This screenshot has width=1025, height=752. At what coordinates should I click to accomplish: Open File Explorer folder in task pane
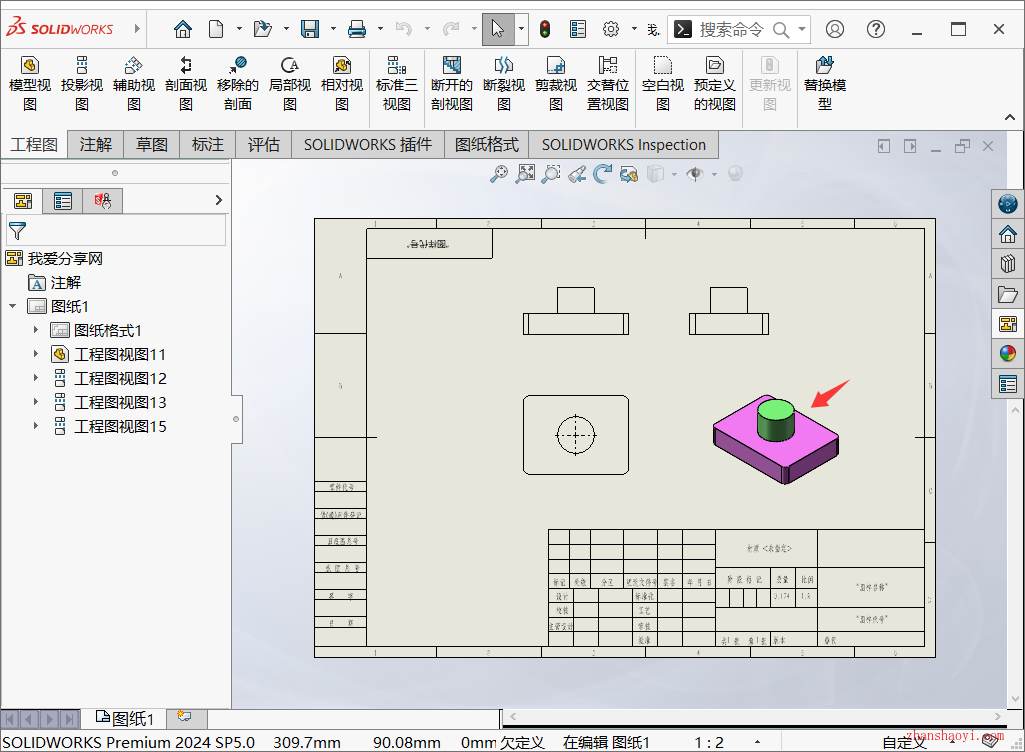coord(1007,294)
